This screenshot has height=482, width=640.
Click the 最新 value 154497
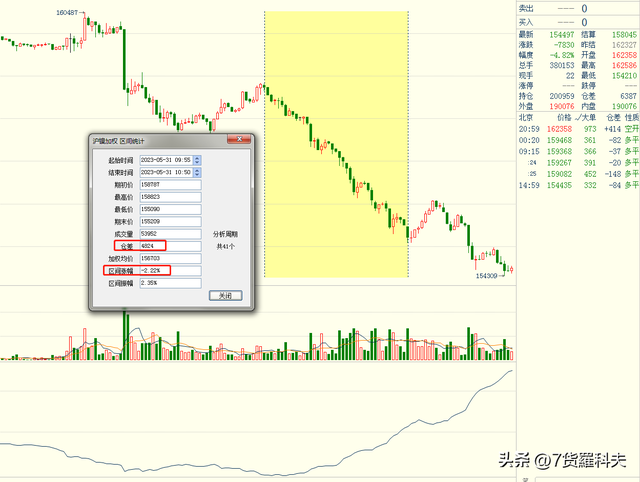tap(562, 35)
